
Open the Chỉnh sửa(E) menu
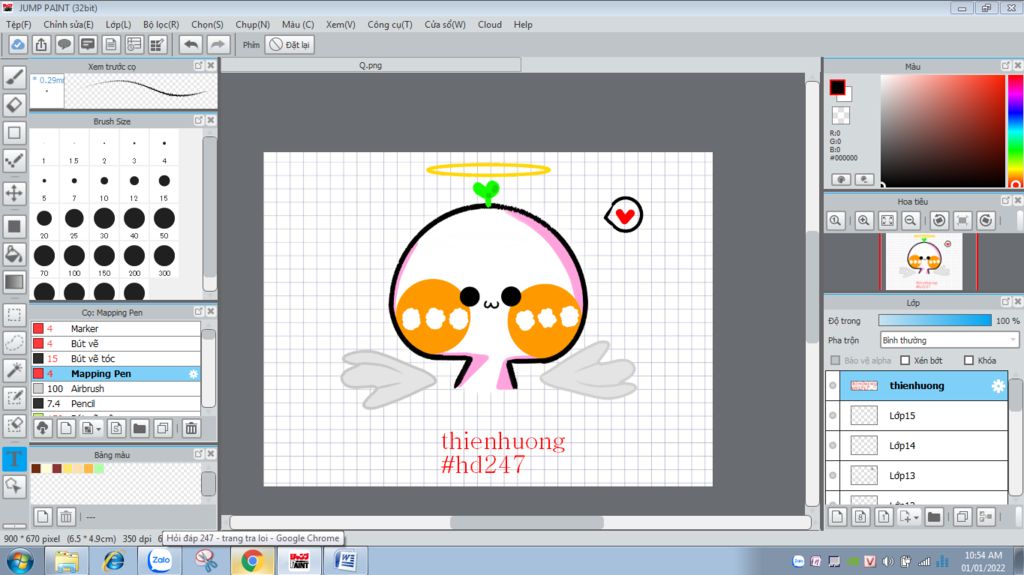pos(69,24)
